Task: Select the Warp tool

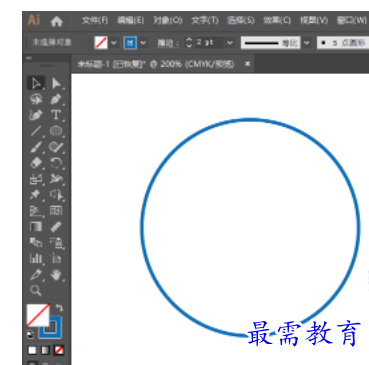Action: click(56, 179)
